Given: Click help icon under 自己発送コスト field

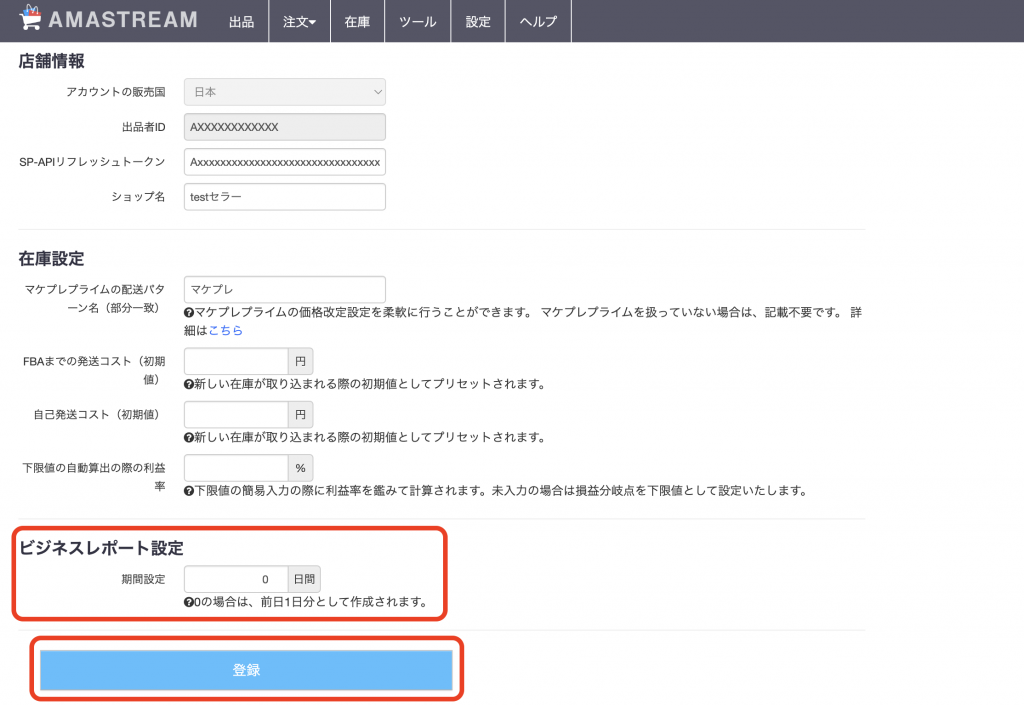Looking at the screenshot, I should 189,438.
